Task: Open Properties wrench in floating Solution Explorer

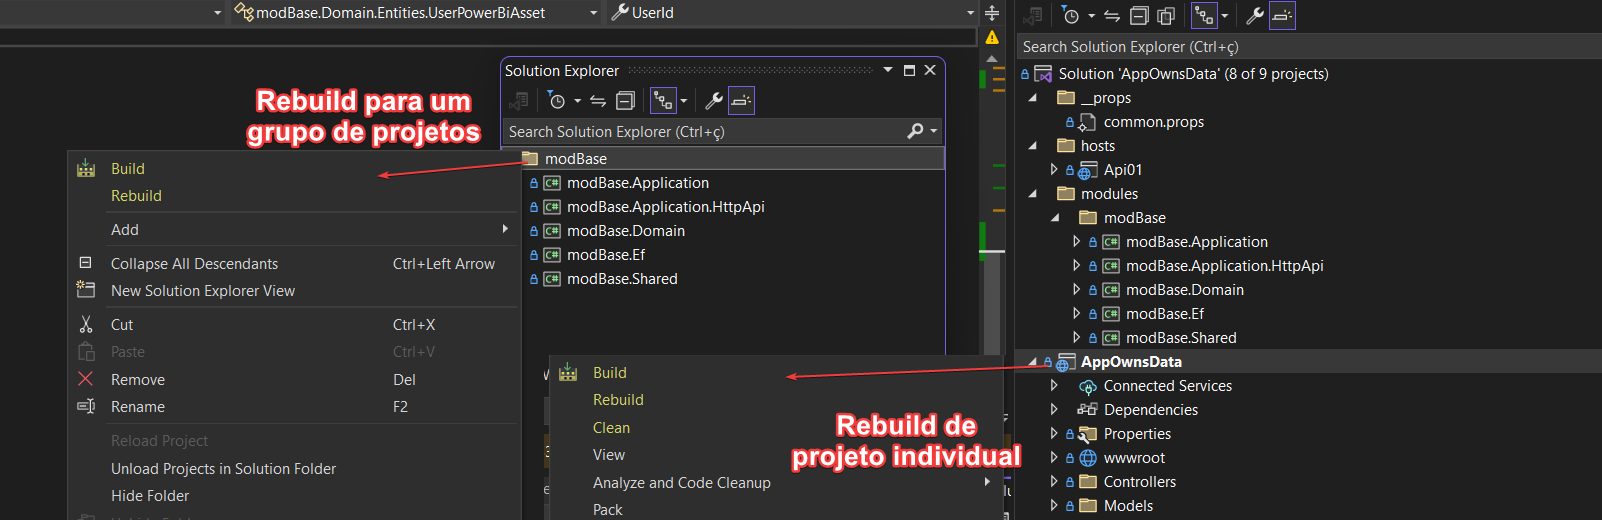Action: 714,101
